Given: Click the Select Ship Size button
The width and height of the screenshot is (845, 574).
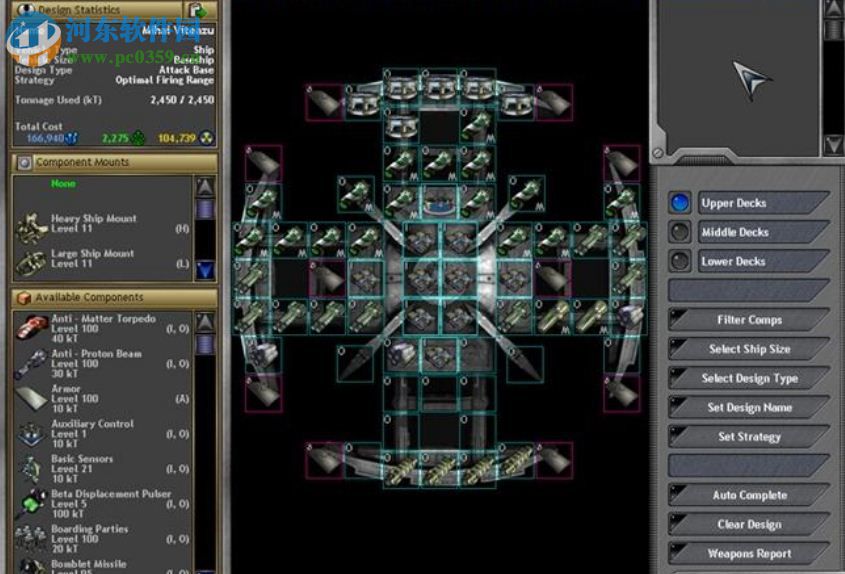Looking at the screenshot, I should [x=749, y=349].
